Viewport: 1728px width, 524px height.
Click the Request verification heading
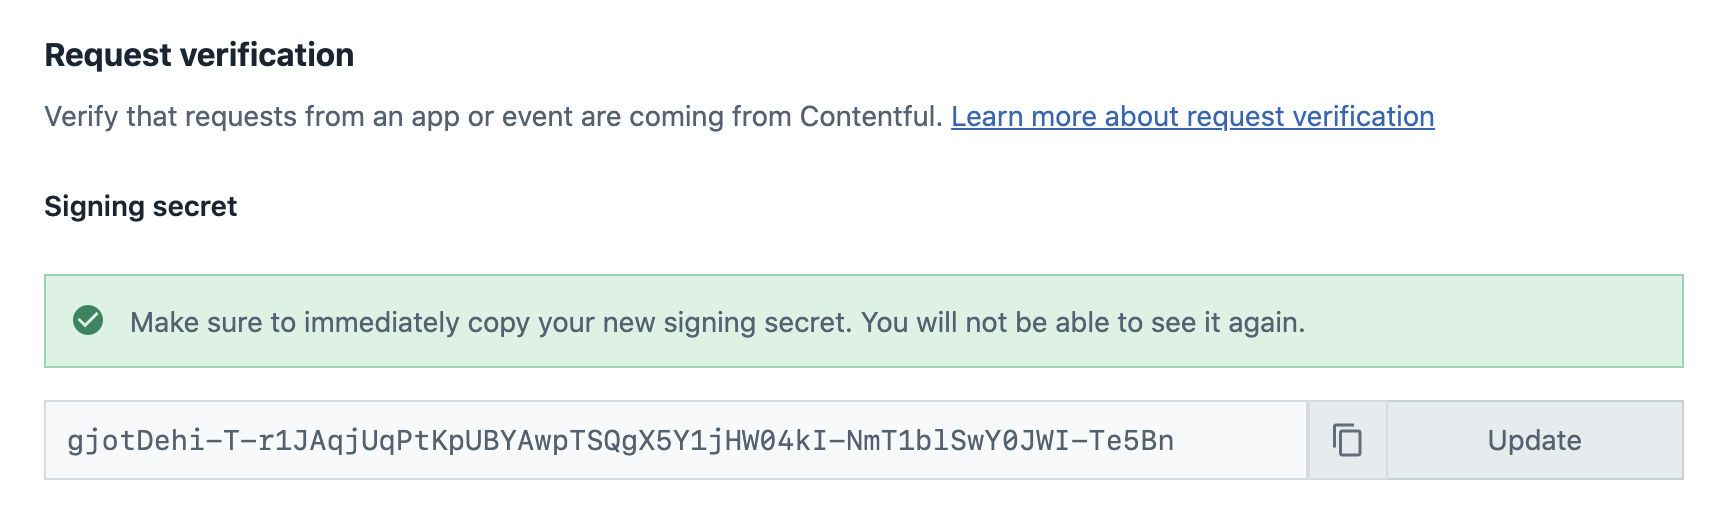(199, 55)
